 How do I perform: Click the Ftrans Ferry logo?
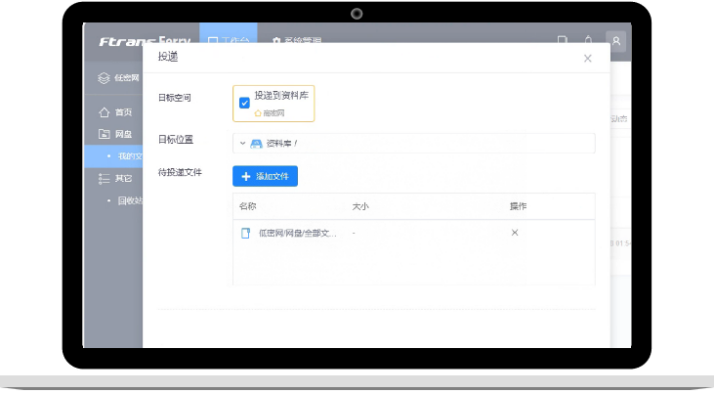144,41
